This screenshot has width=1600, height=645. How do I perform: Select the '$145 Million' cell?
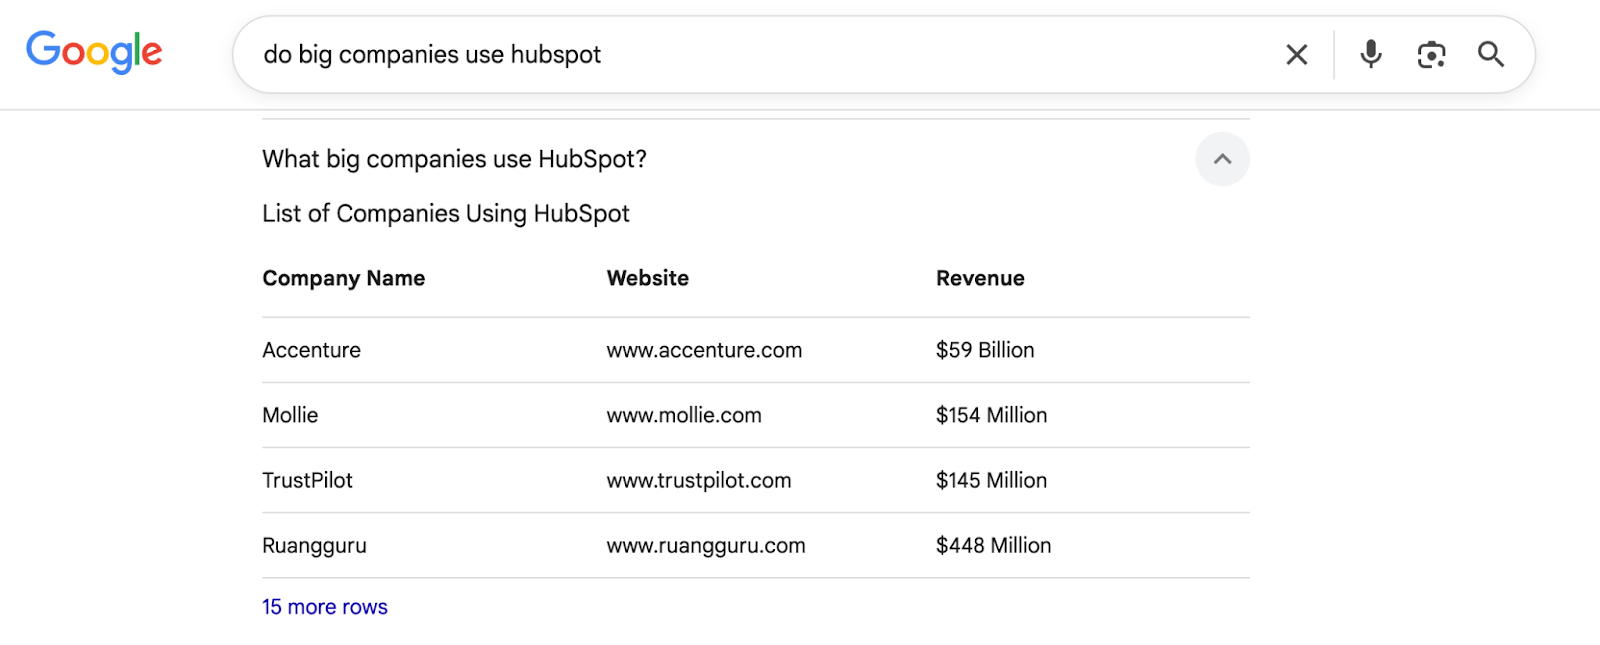pos(991,480)
